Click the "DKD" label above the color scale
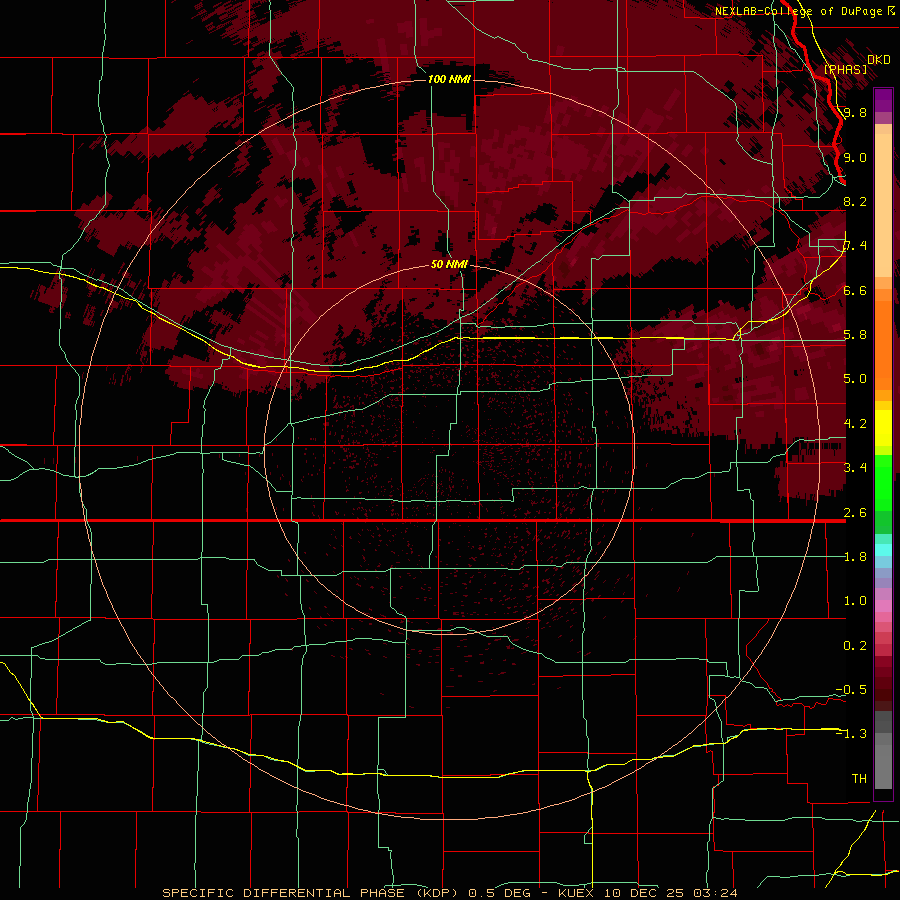This screenshot has width=900, height=900. click(879, 60)
